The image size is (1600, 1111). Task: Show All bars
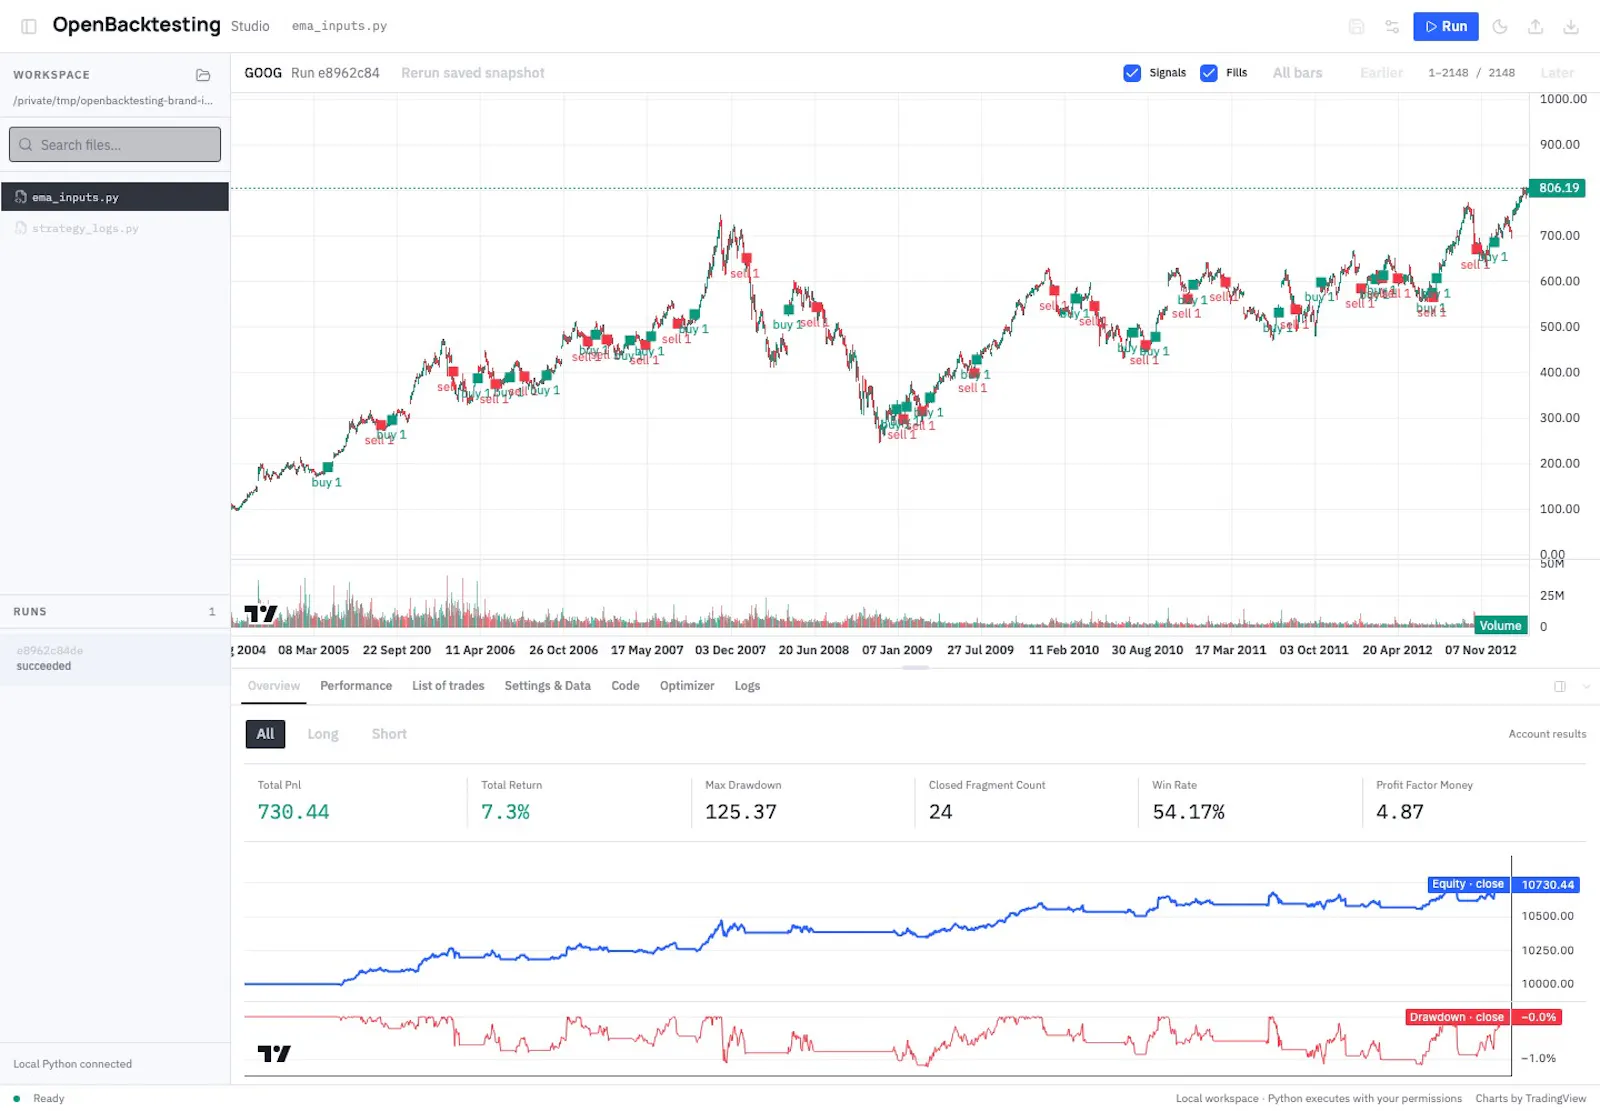pyautogui.click(x=1297, y=73)
